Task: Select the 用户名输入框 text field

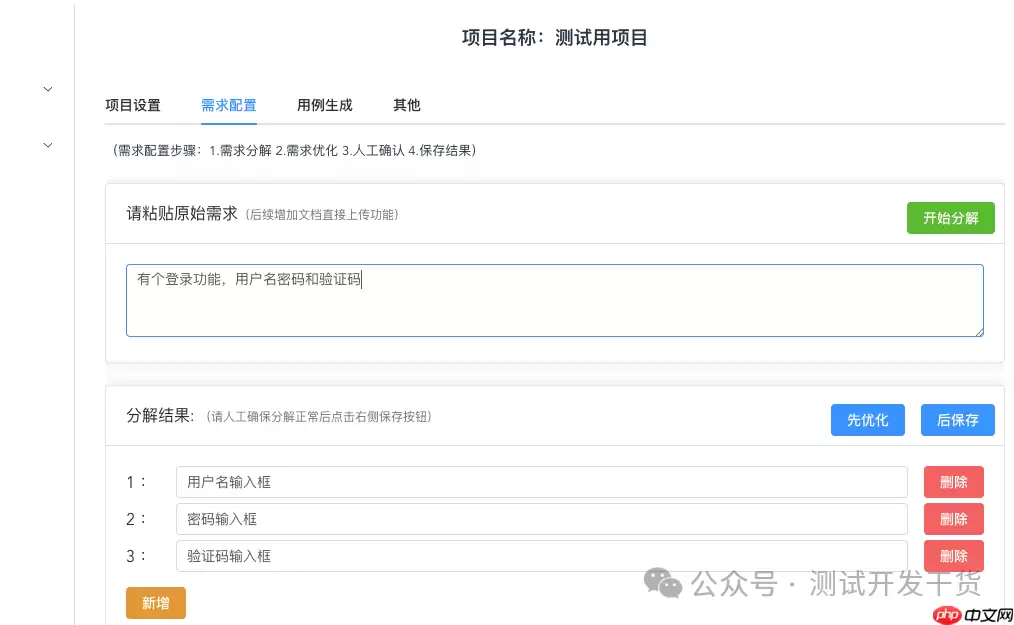Action: point(540,481)
